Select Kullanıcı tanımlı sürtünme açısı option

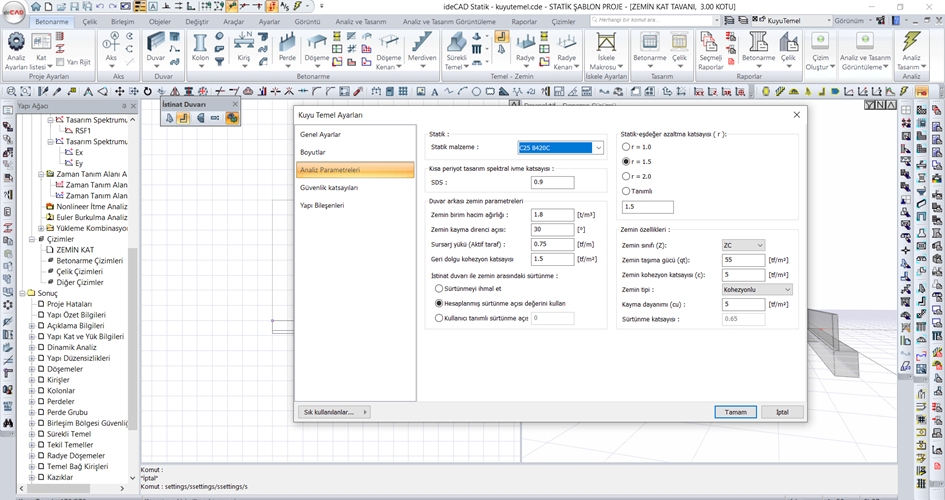(439, 318)
